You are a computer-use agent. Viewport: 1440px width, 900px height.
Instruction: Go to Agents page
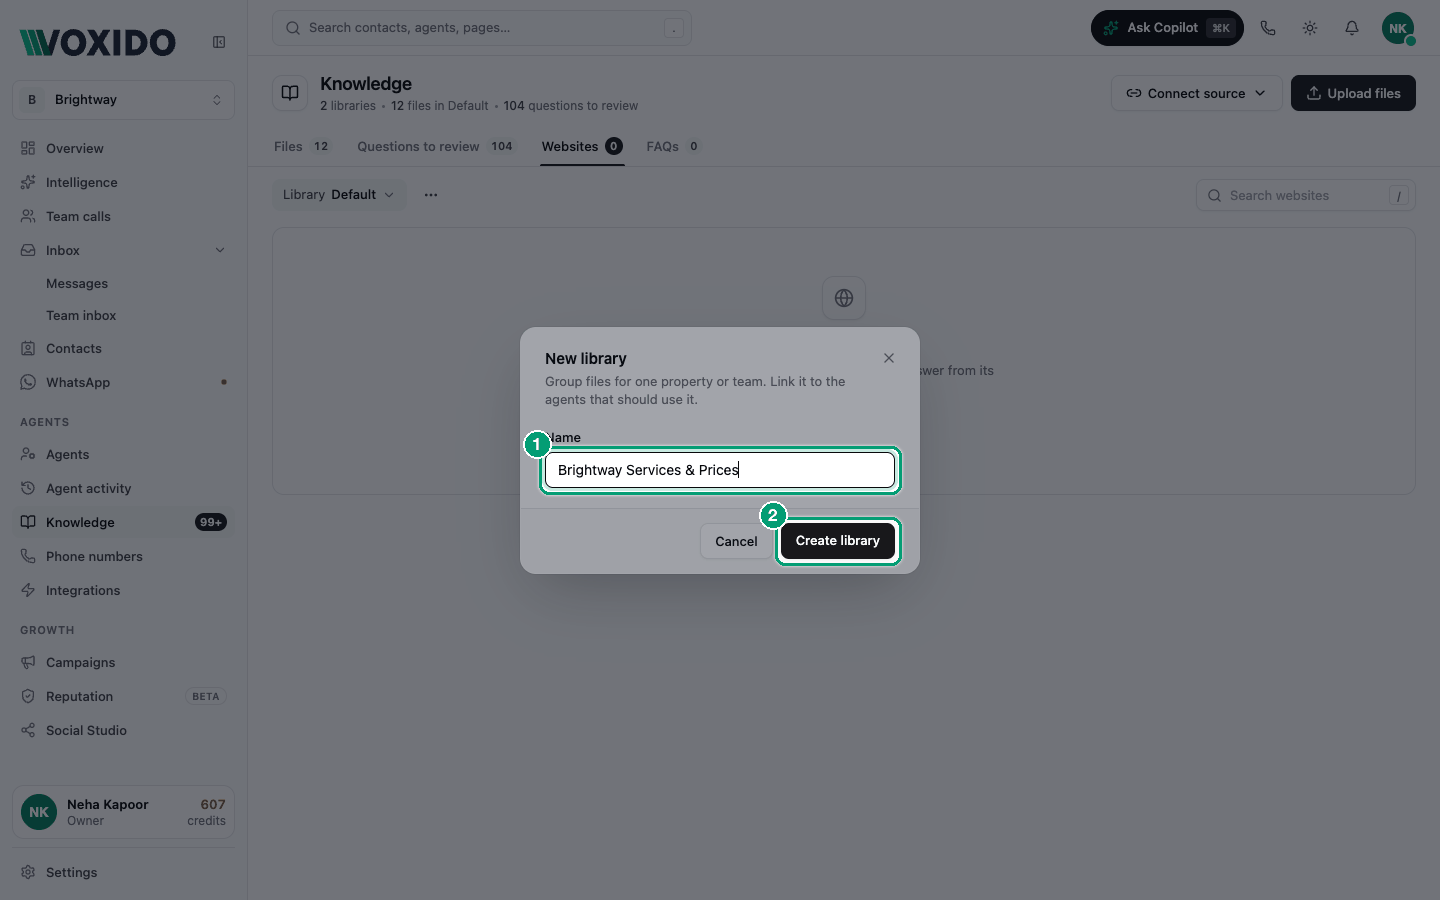pyautogui.click(x=123, y=454)
